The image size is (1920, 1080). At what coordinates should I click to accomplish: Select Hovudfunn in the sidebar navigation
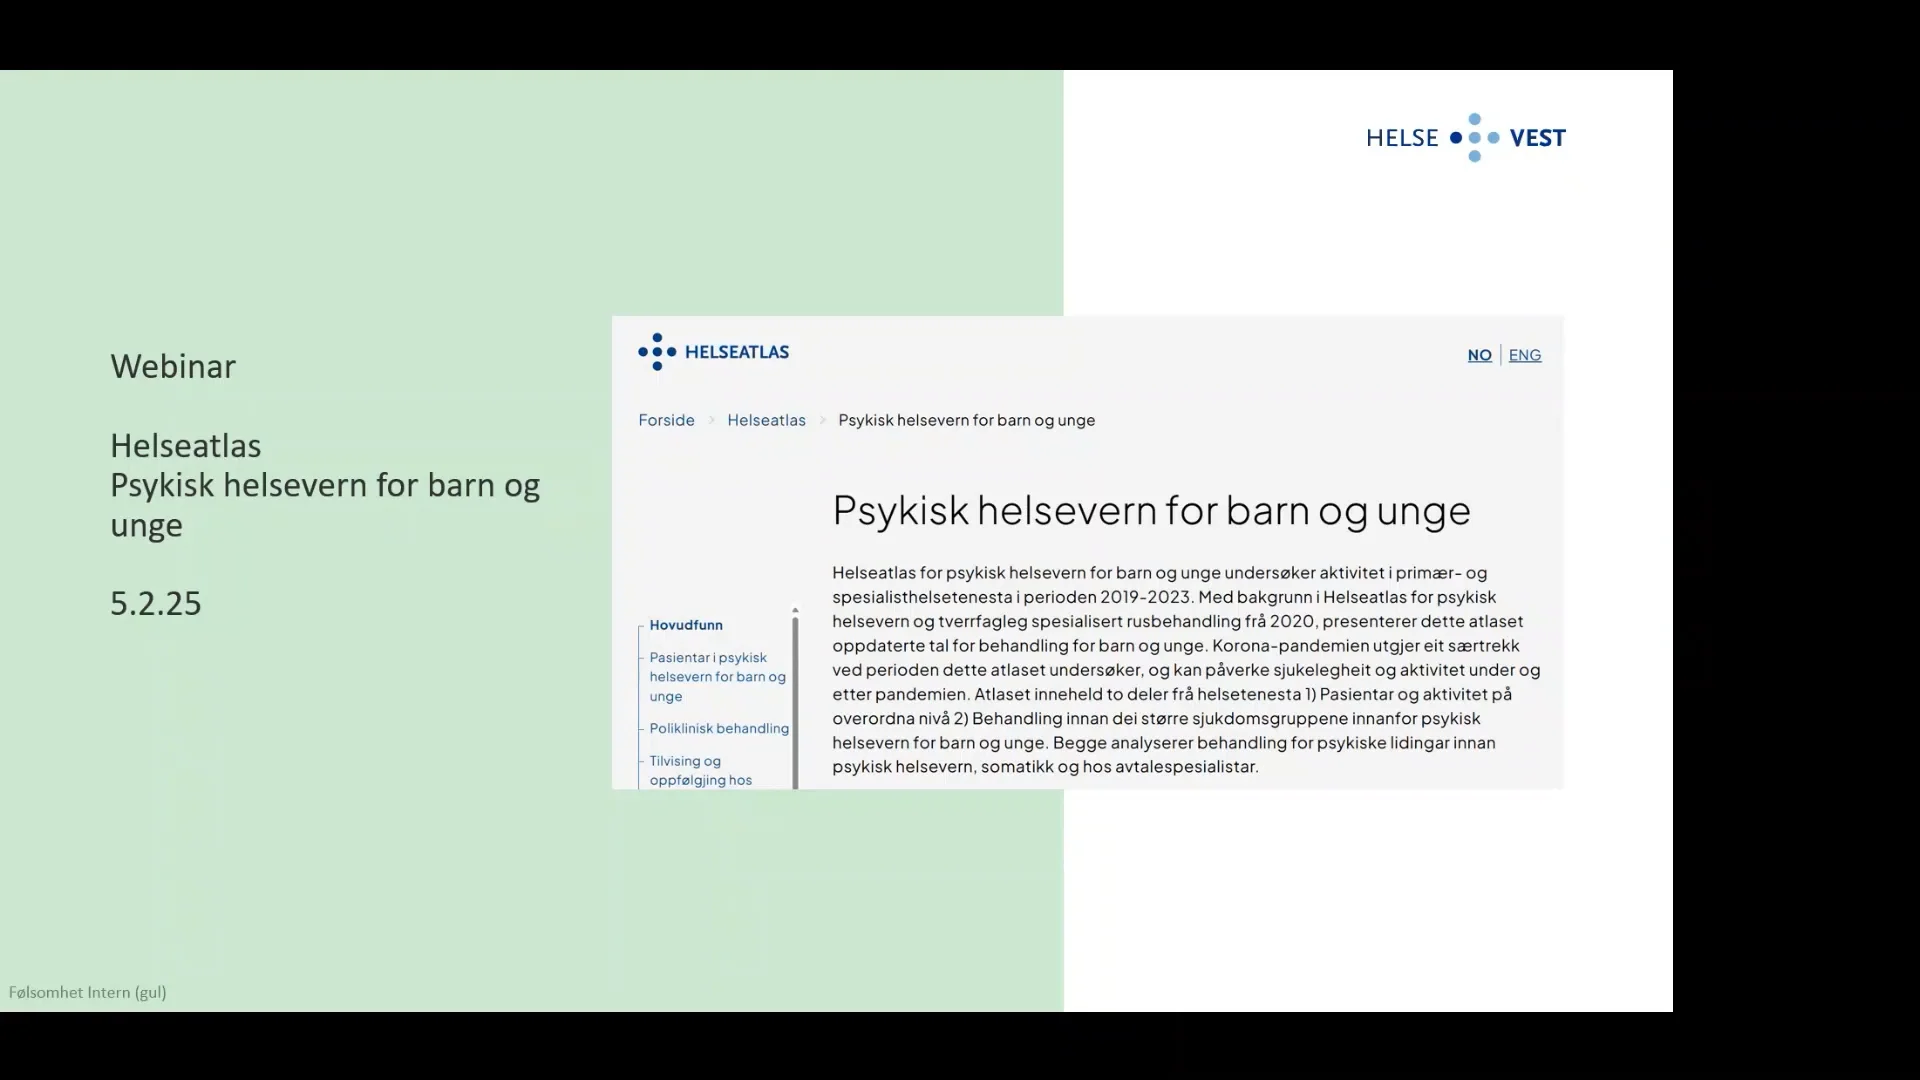tap(686, 625)
